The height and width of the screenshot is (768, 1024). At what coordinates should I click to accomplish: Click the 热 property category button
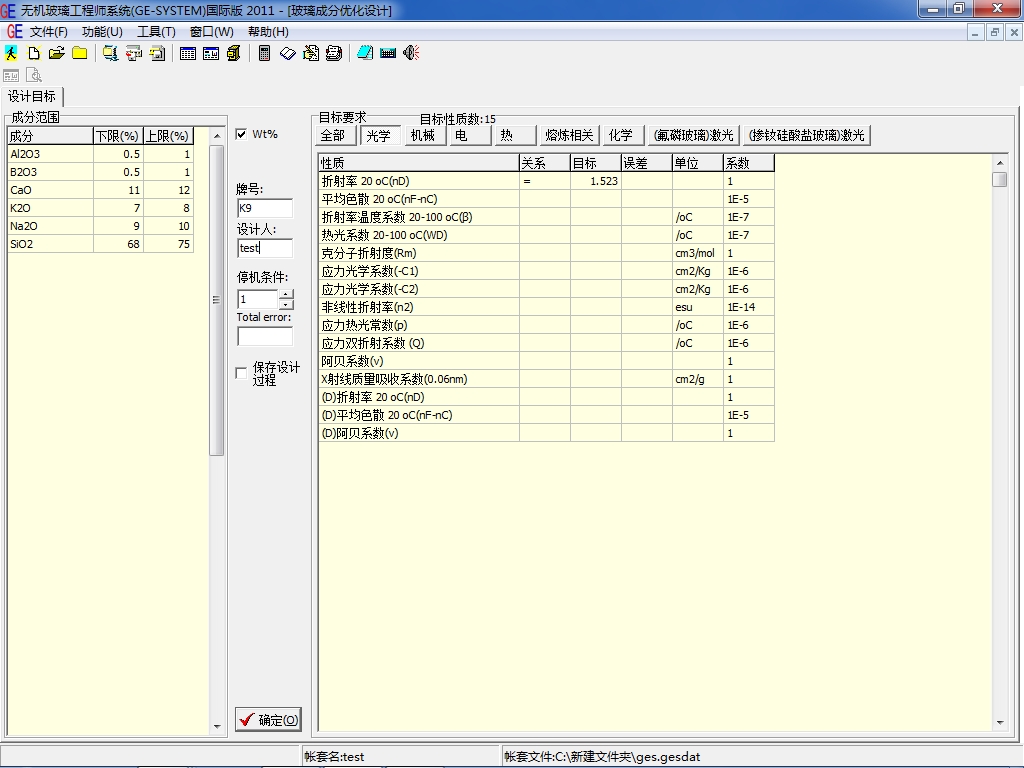[x=515, y=135]
